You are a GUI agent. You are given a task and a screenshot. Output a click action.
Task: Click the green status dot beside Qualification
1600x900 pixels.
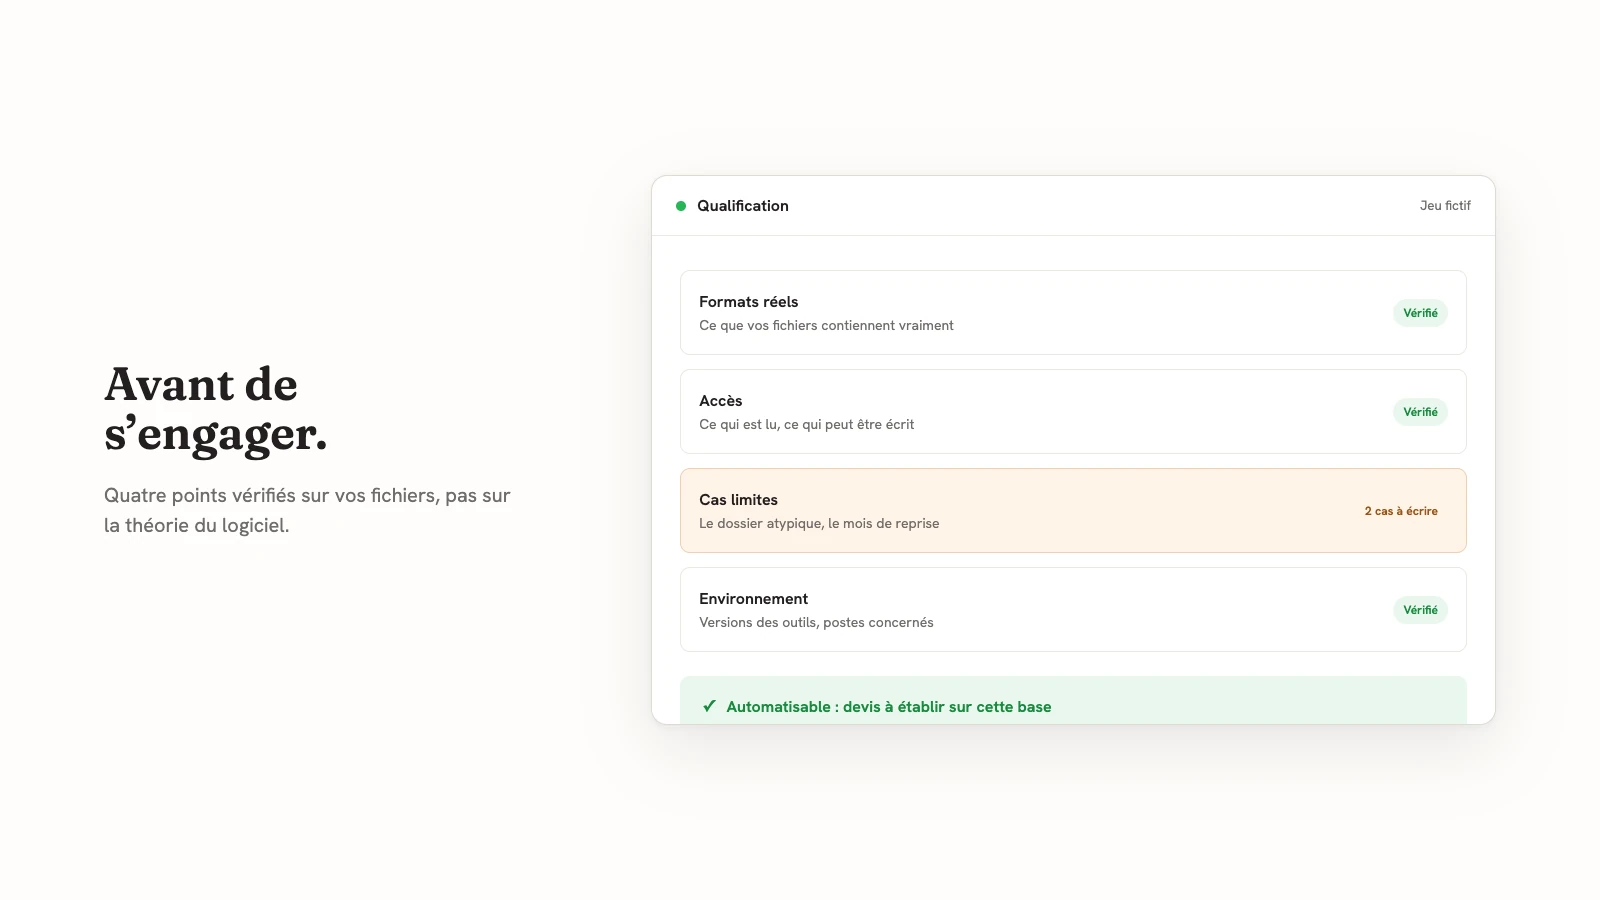tap(681, 206)
